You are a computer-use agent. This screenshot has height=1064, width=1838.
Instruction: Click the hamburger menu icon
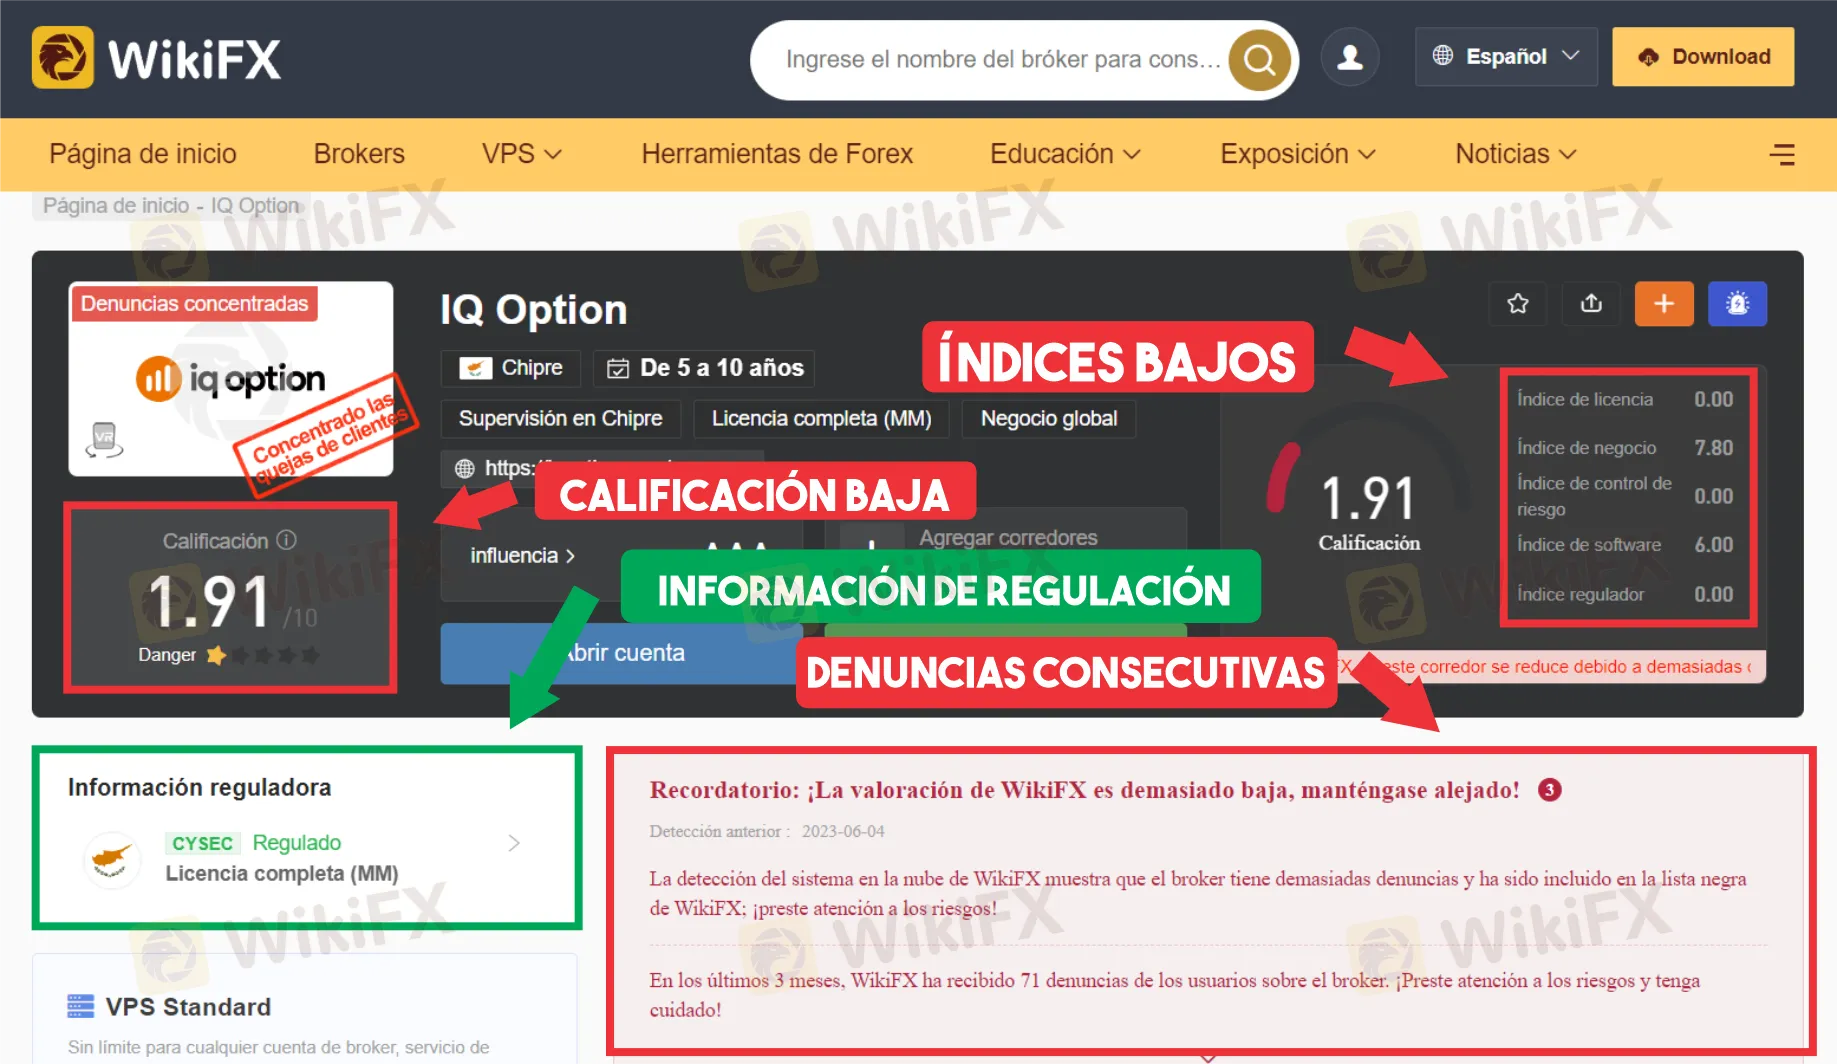pos(1782,154)
